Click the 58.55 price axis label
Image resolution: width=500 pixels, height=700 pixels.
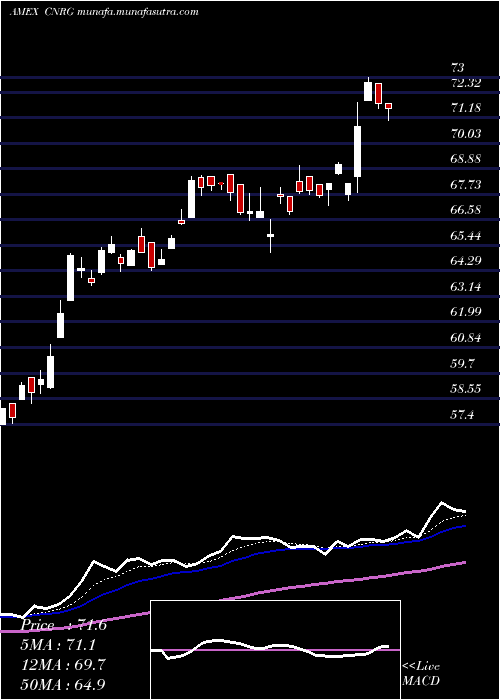click(466, 389)
